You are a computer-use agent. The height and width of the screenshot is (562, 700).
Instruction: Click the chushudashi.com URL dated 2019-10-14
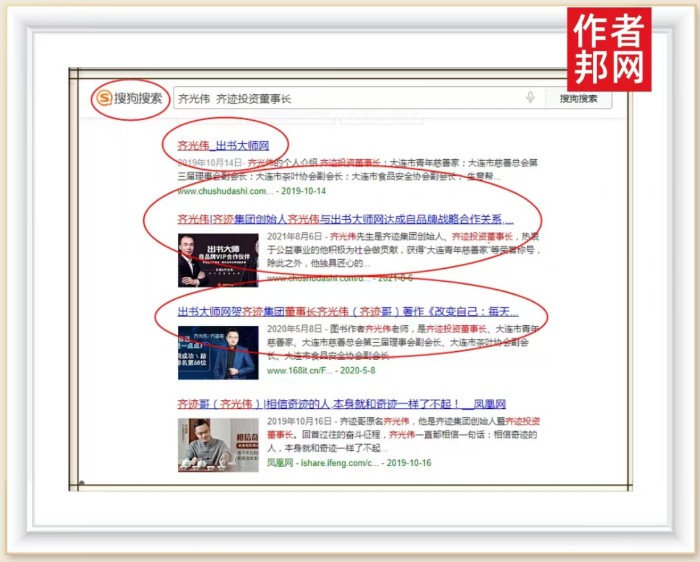point(225,190)
